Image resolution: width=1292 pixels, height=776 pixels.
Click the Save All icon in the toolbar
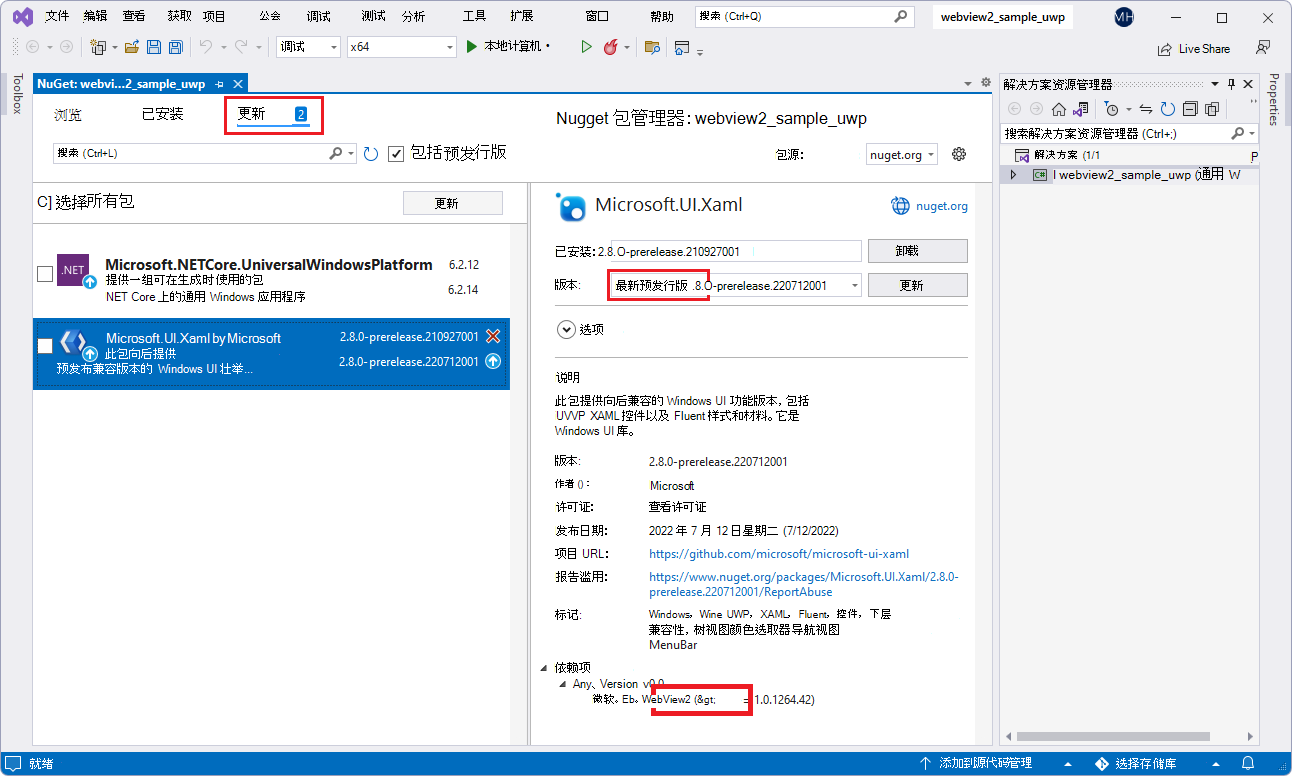pyautogui.click(x=174, y=47)
